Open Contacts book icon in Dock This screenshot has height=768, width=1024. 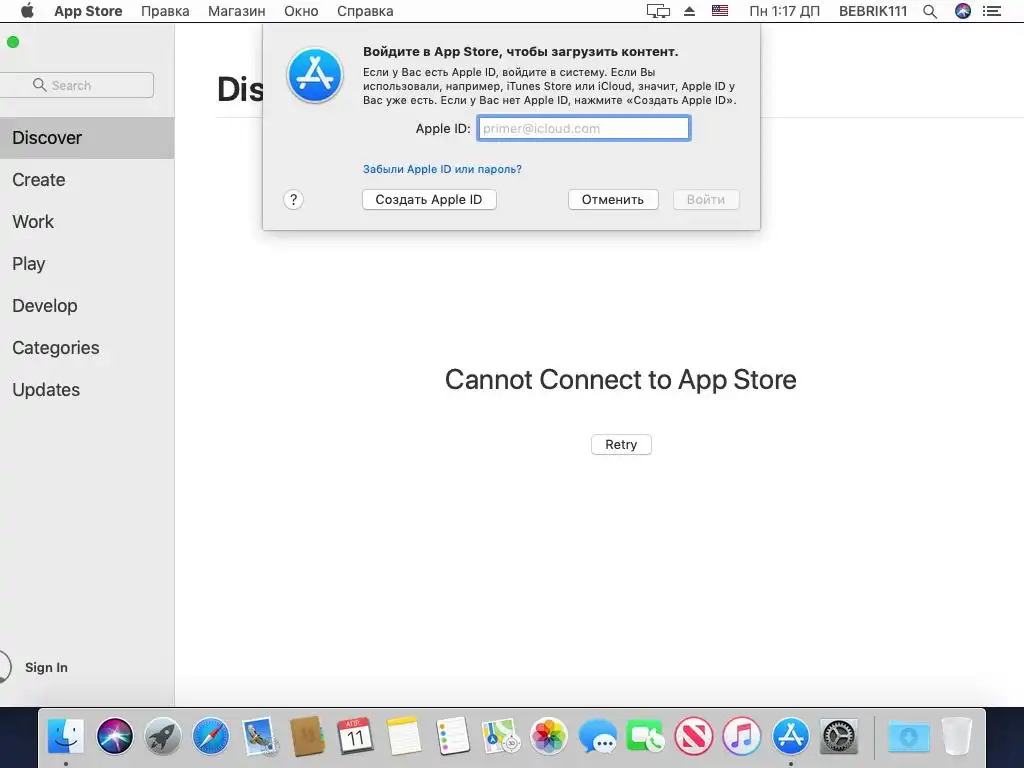(x=308, y=736)
